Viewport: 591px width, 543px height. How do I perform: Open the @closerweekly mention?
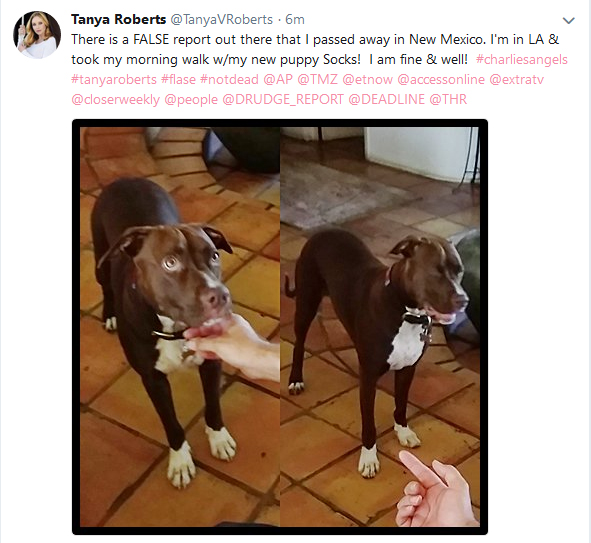(x=116, y=99)
